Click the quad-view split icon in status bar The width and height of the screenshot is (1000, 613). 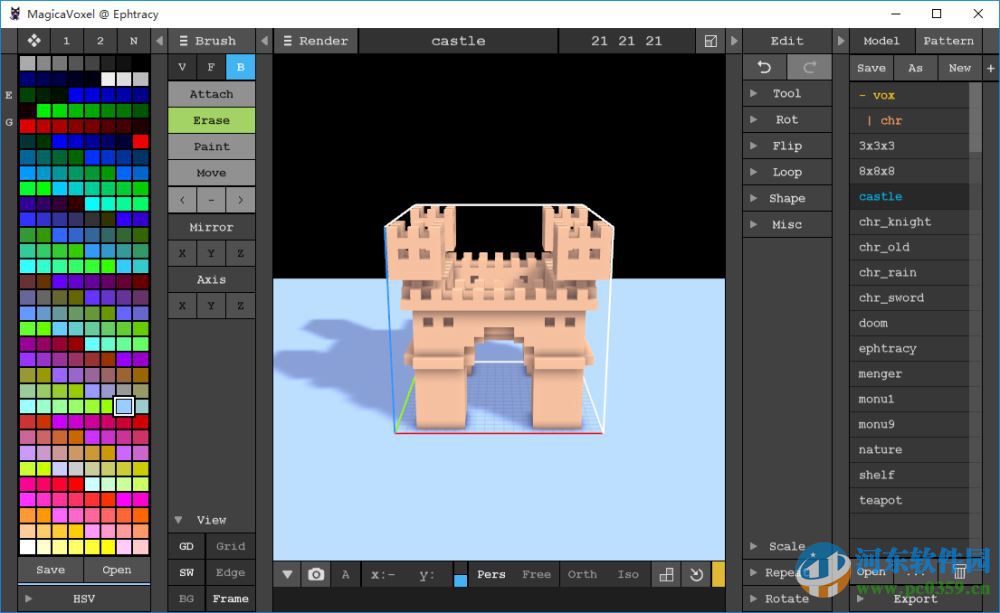[x=666, y=575]
